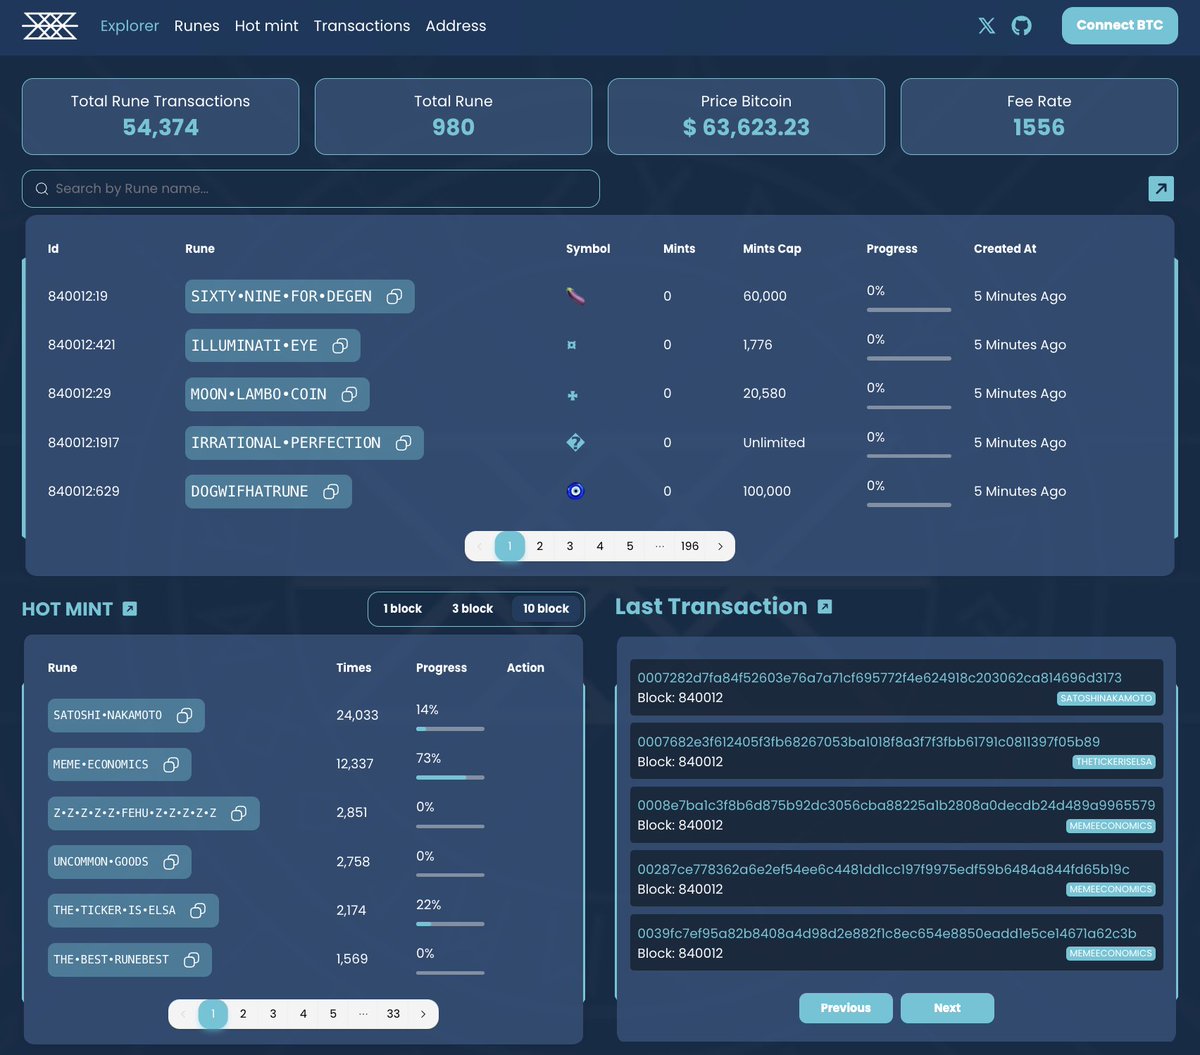Click the ILLUMINATI•EYE symbol glyph
Viewport: 1200px width, 1055px height.
pos(572,345)
